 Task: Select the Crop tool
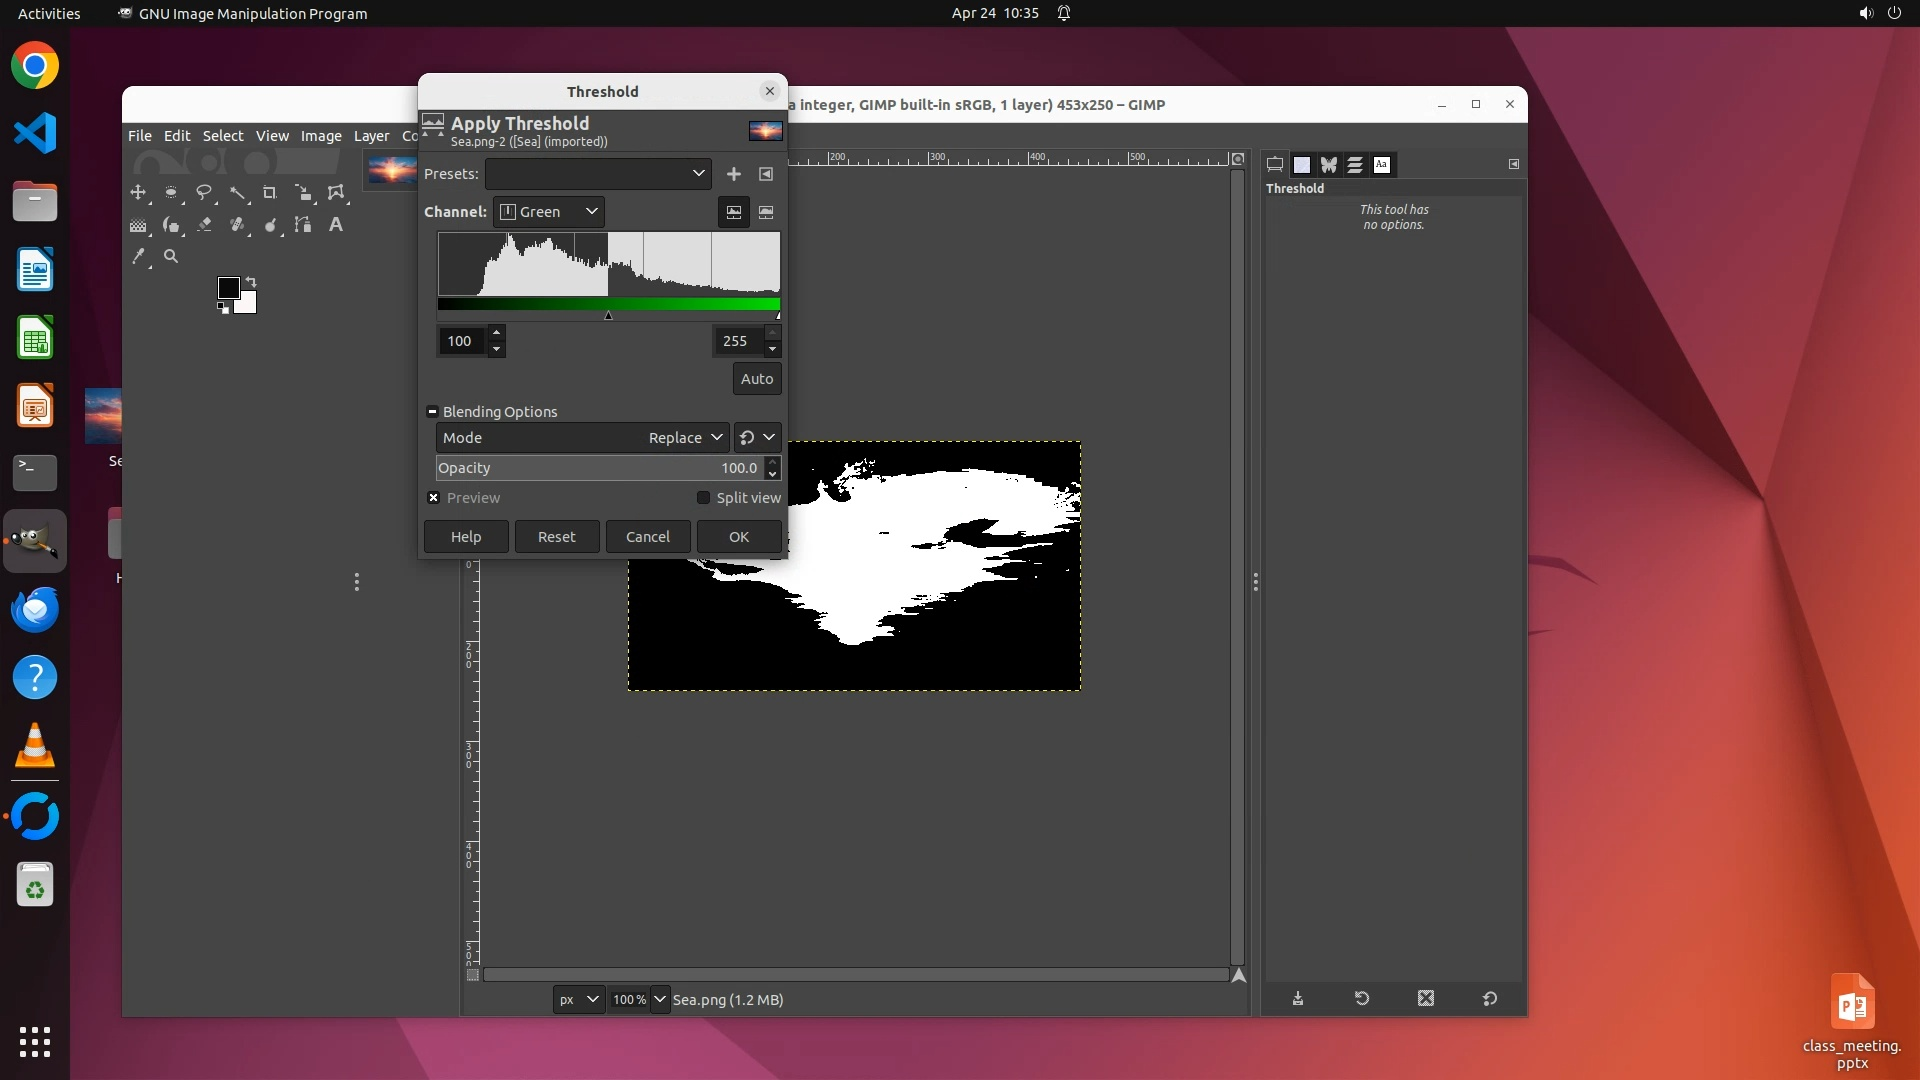coord(269,193)
